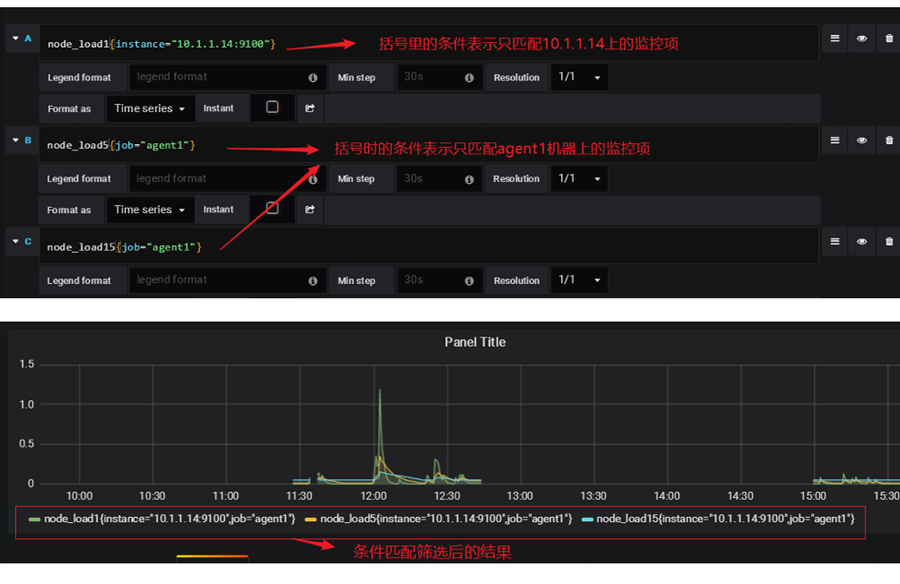
Task: Select the 12:00 label on the time axis
Action: [374, 496]
